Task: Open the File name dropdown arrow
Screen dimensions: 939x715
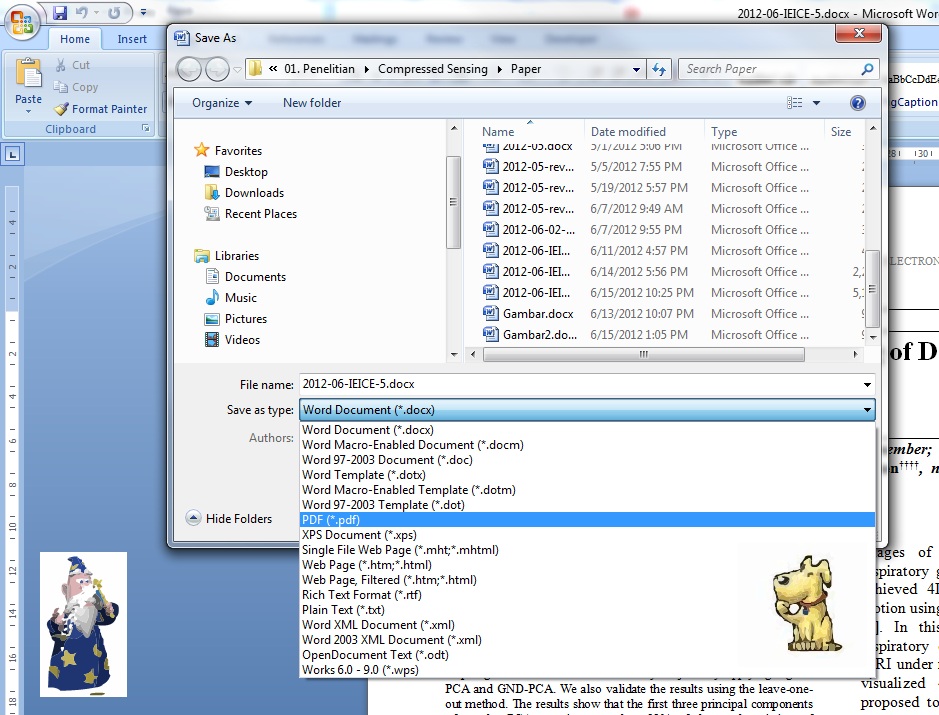Action: [x=867, y=384]
